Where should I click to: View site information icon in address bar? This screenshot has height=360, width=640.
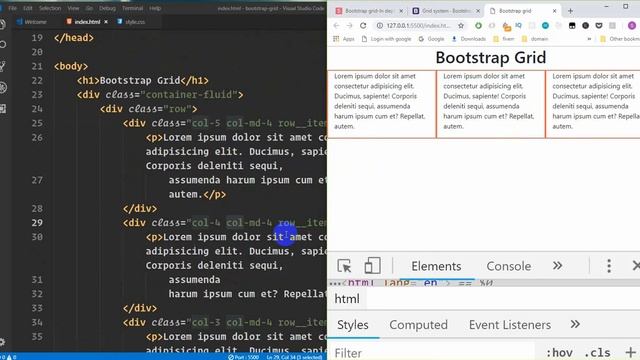pyautogui.click(x=380, y=25)
